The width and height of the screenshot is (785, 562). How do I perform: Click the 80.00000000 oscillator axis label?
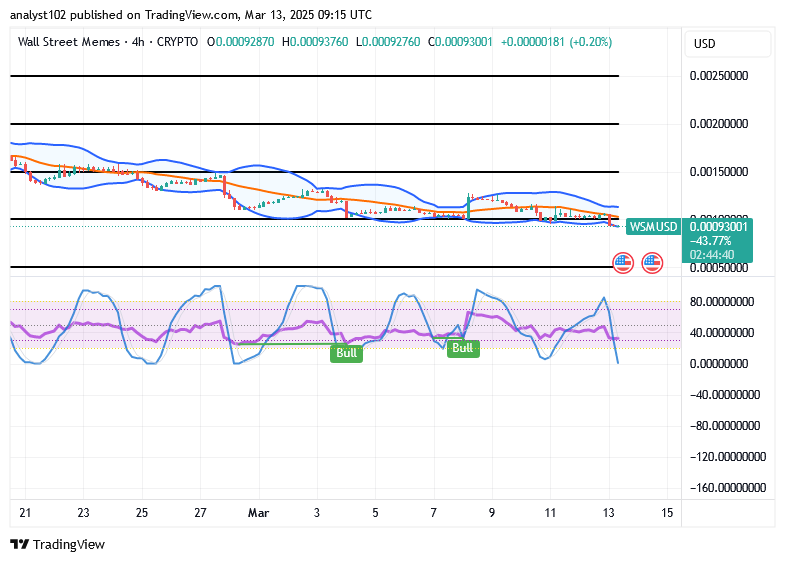pyautogui.click(x=722, y=301)
